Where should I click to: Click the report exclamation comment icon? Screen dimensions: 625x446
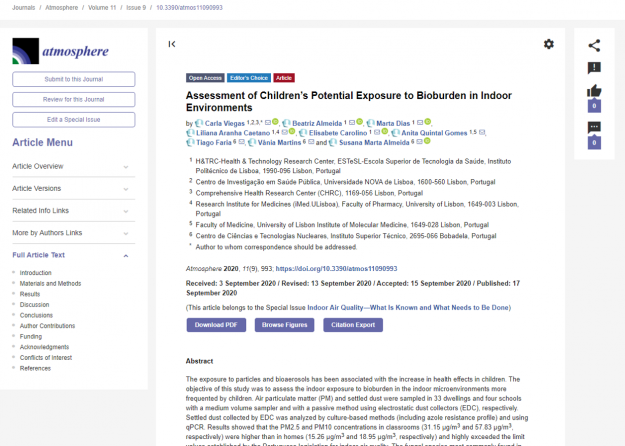pos(594,68)
